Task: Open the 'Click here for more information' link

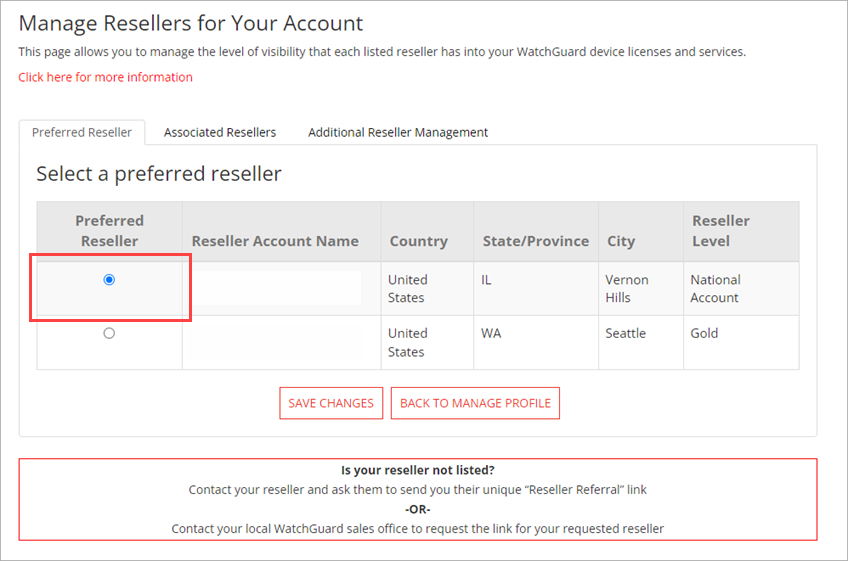Action: (x=105, y=77)
